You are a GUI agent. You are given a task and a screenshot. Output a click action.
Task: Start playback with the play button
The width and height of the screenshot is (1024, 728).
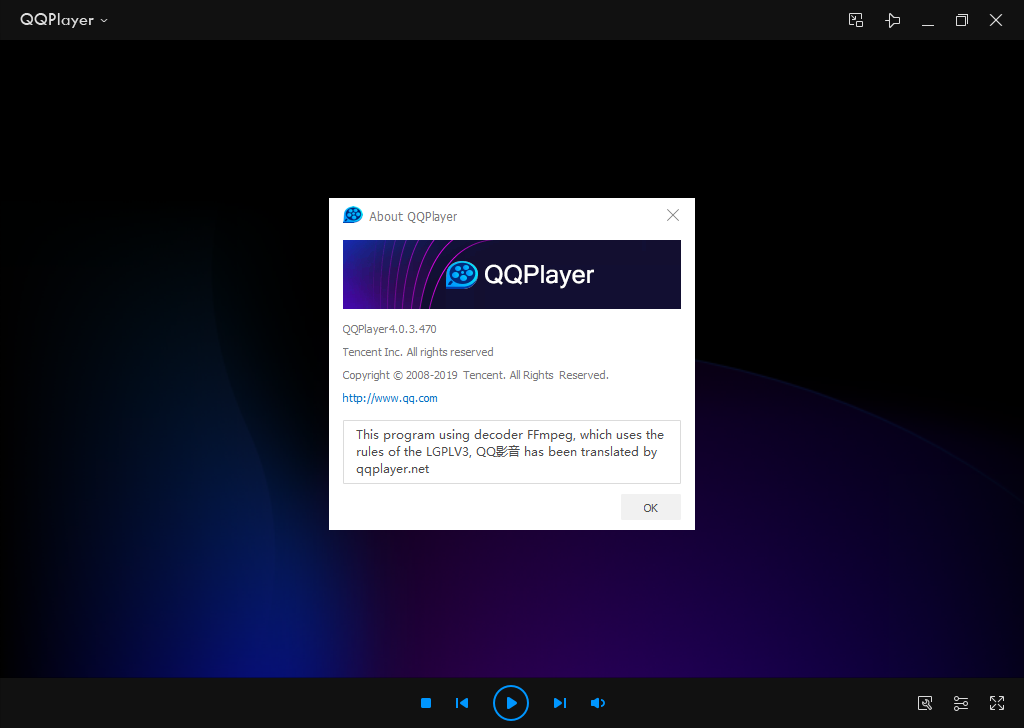[x=511, y=703]
